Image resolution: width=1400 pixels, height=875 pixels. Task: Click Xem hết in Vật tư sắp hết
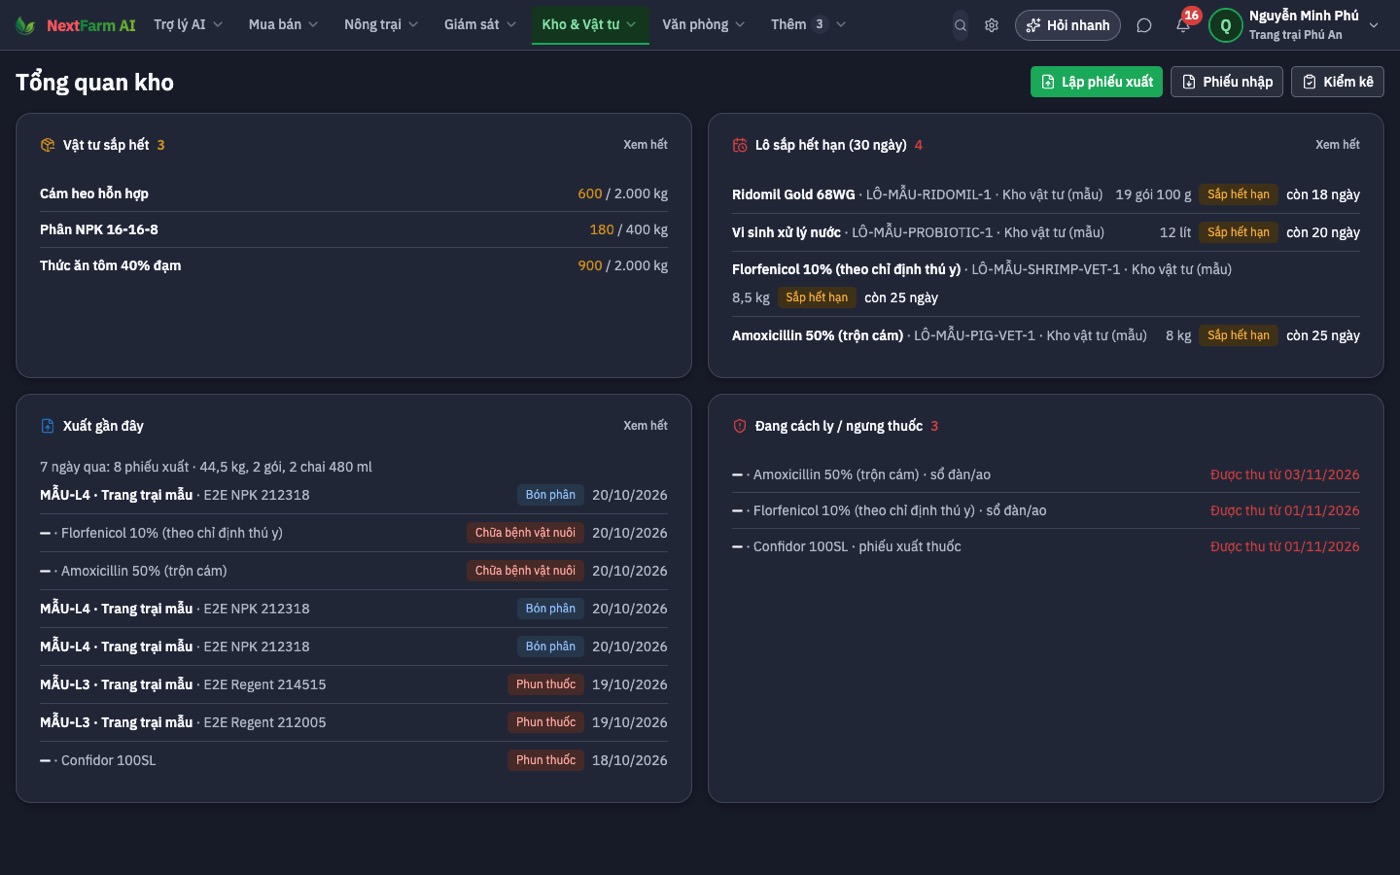tap(645, 145)
